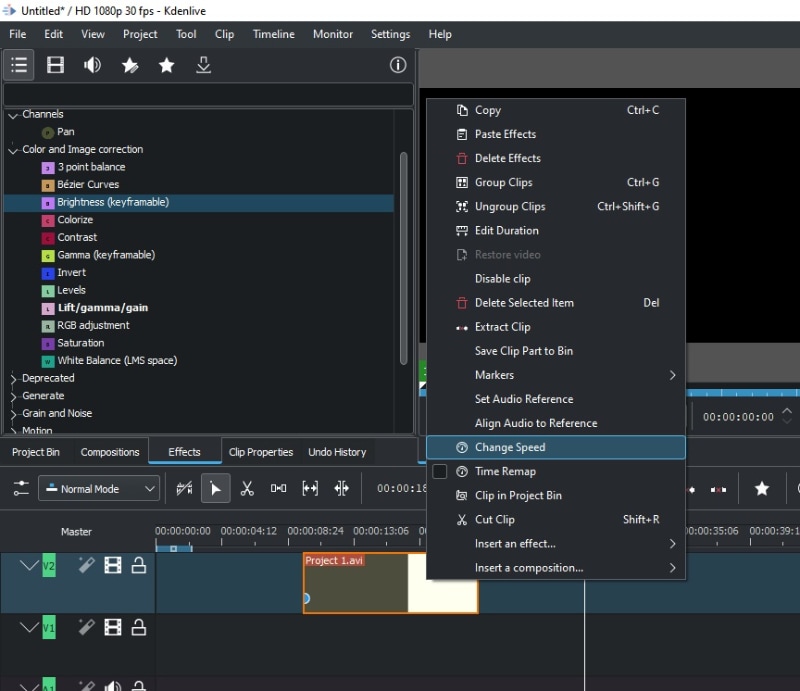Open Markers submenu
This screenshot has height=691, width=800.
click(x=556, y=375)
